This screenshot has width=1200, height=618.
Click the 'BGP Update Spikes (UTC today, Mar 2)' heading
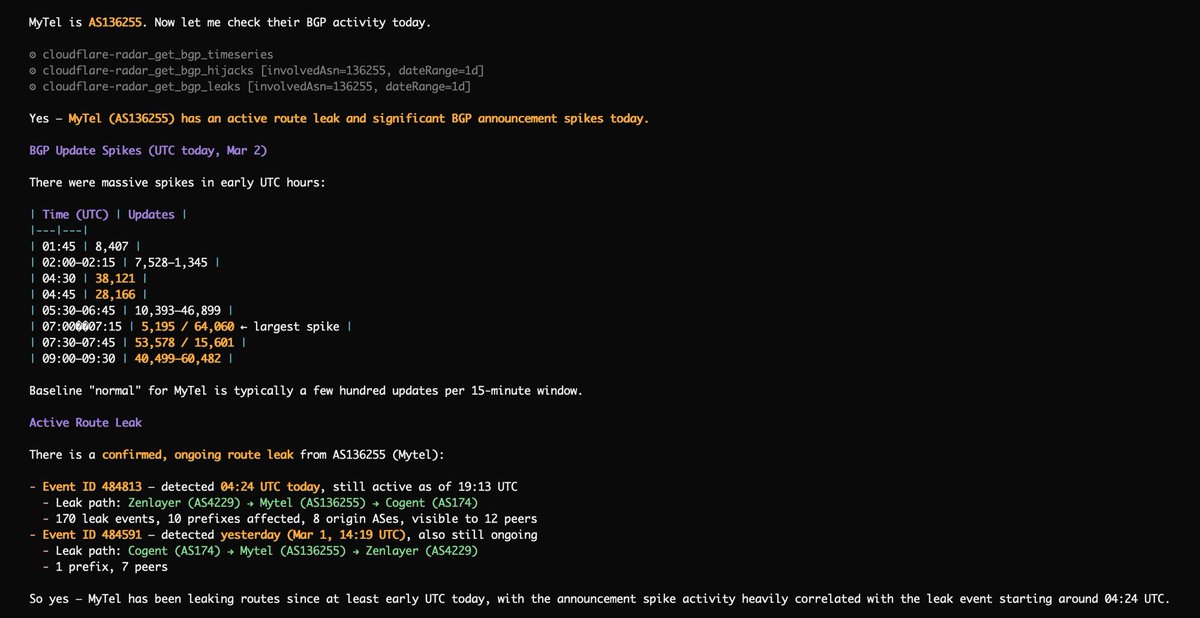coord(148,150)
